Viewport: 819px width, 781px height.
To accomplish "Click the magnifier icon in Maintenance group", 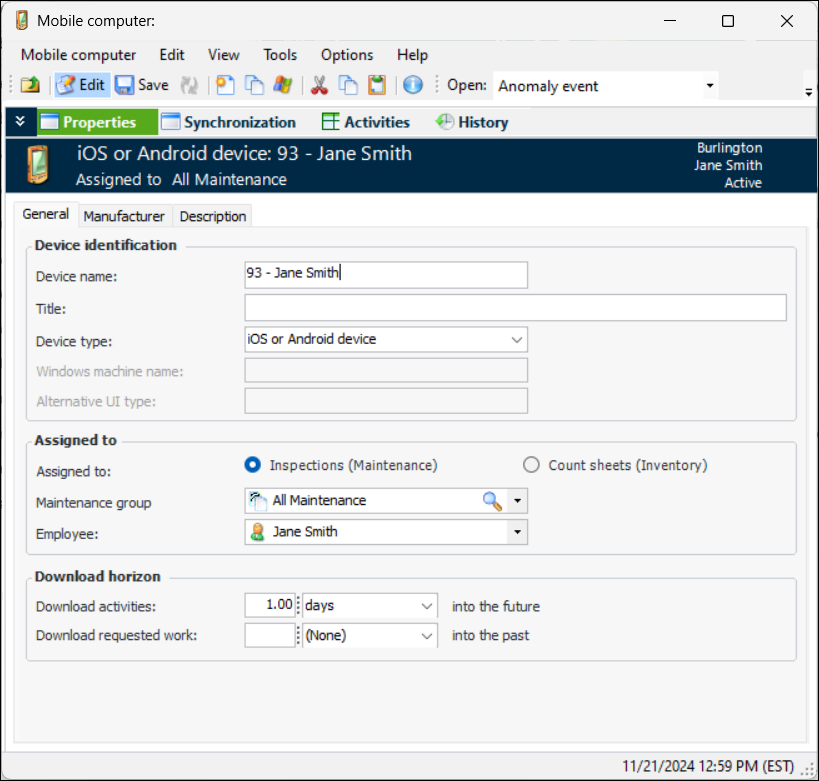I will pos(492,500).
